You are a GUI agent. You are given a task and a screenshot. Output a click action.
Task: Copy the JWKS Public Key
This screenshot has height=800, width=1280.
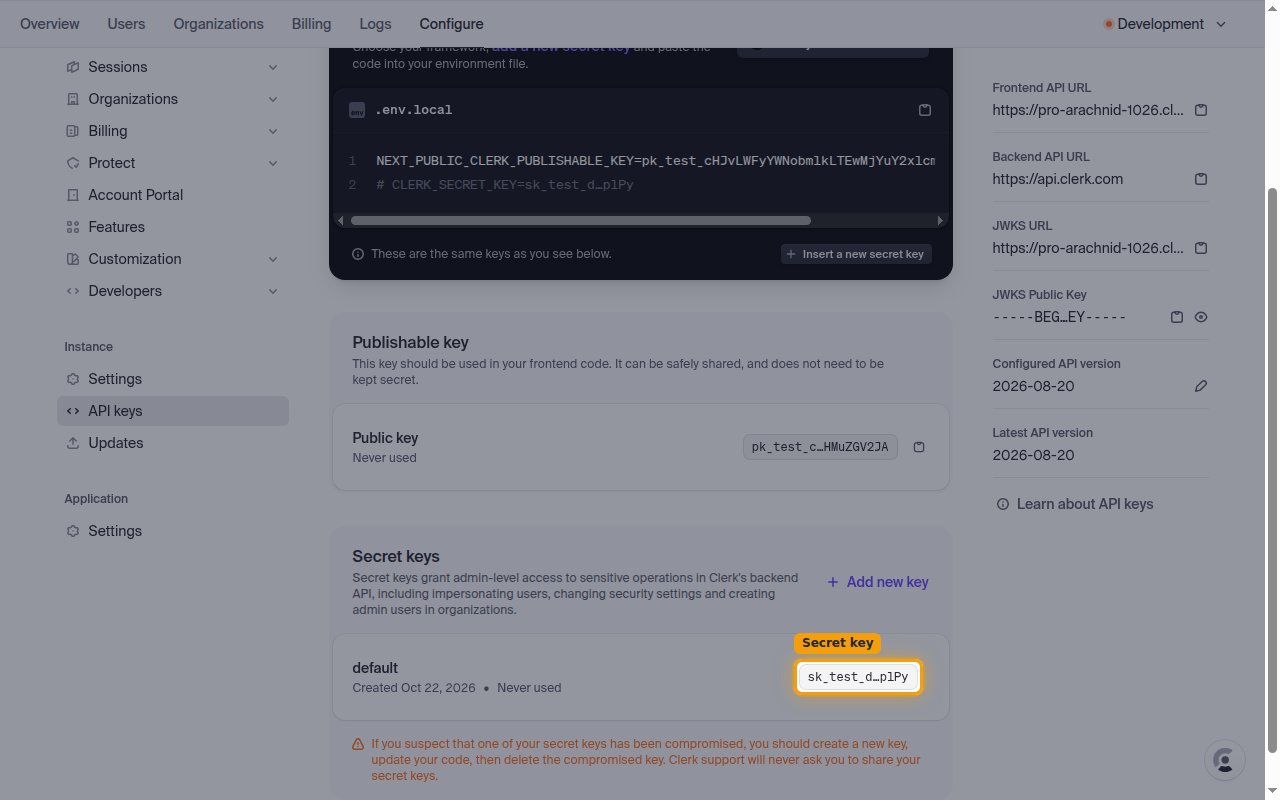[1177, 317]
